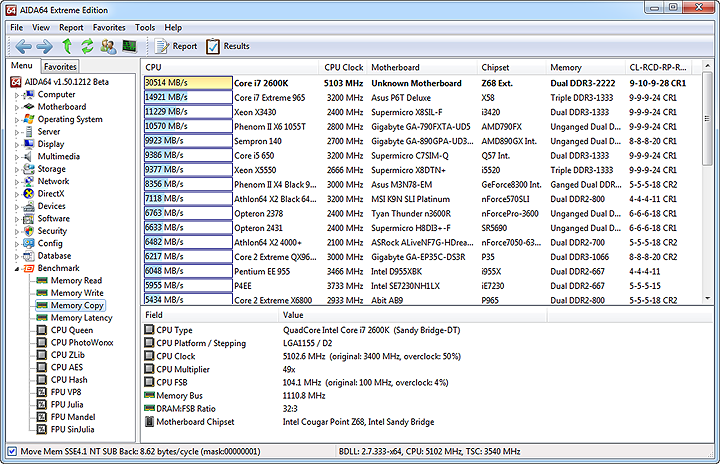
Task: Select the DirectX icon in tree
Action: coord(28,193)
